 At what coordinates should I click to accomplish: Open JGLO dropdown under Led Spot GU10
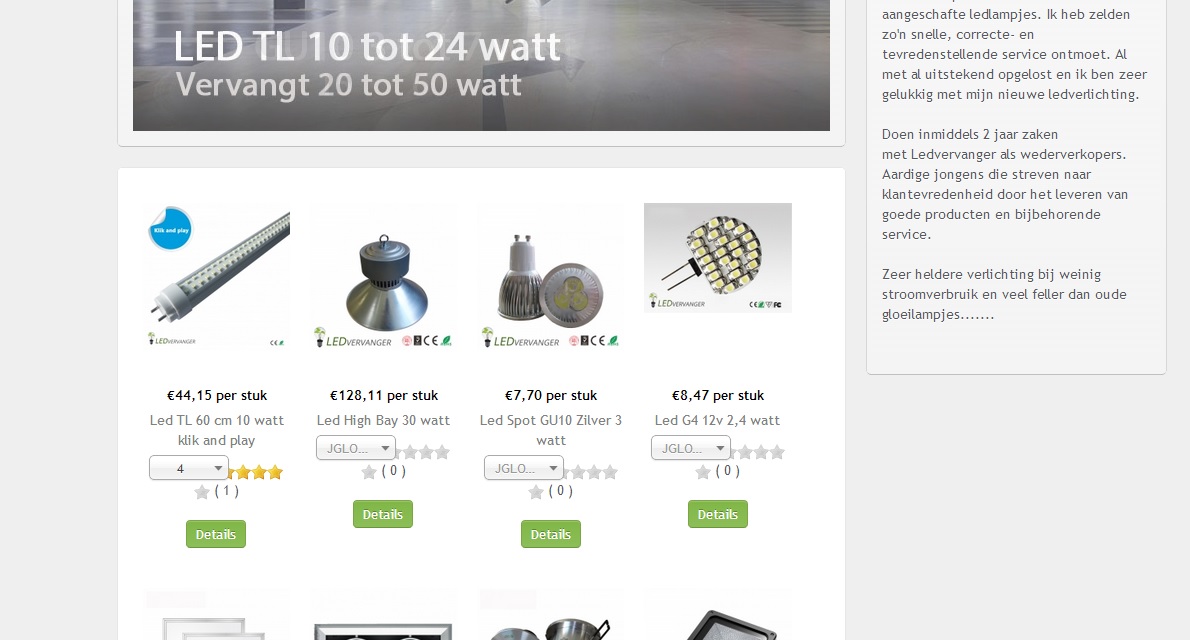(x=524, y=468)
